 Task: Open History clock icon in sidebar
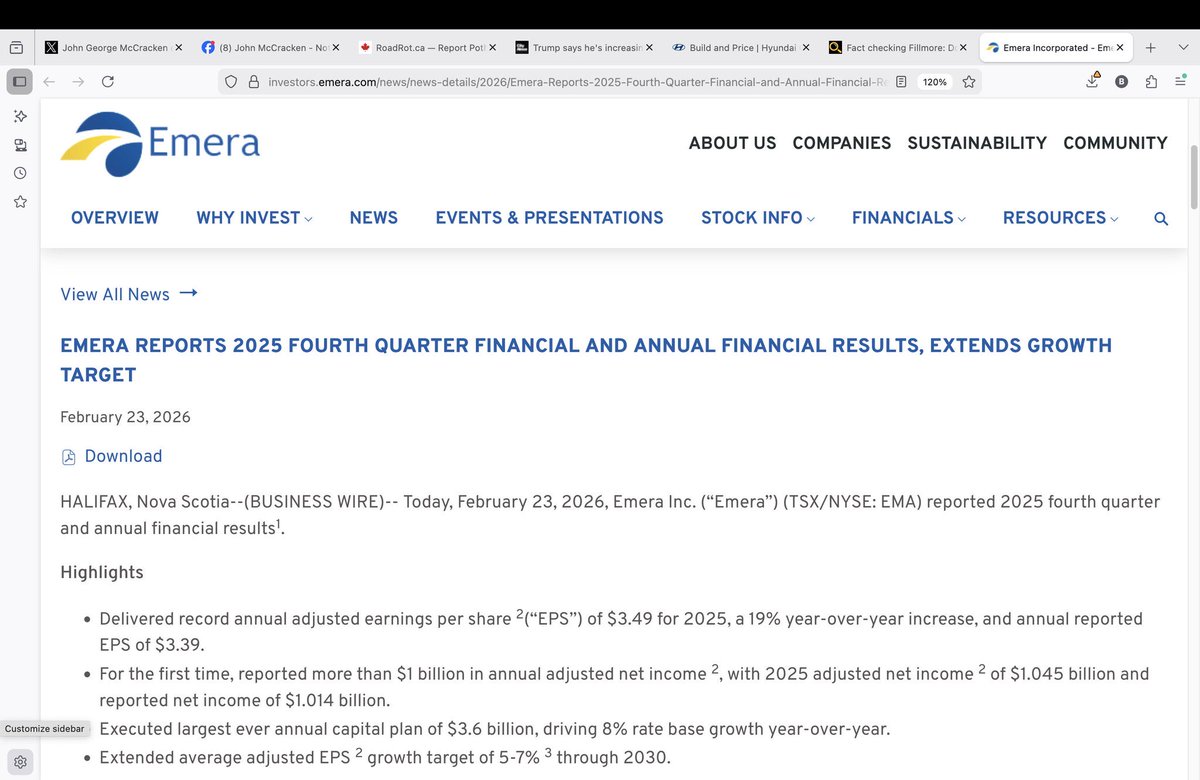19,173
